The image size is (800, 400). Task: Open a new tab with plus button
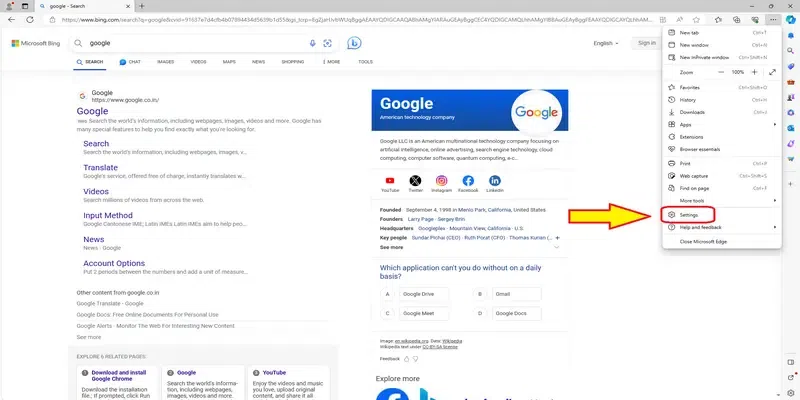(x=142, y=6)
